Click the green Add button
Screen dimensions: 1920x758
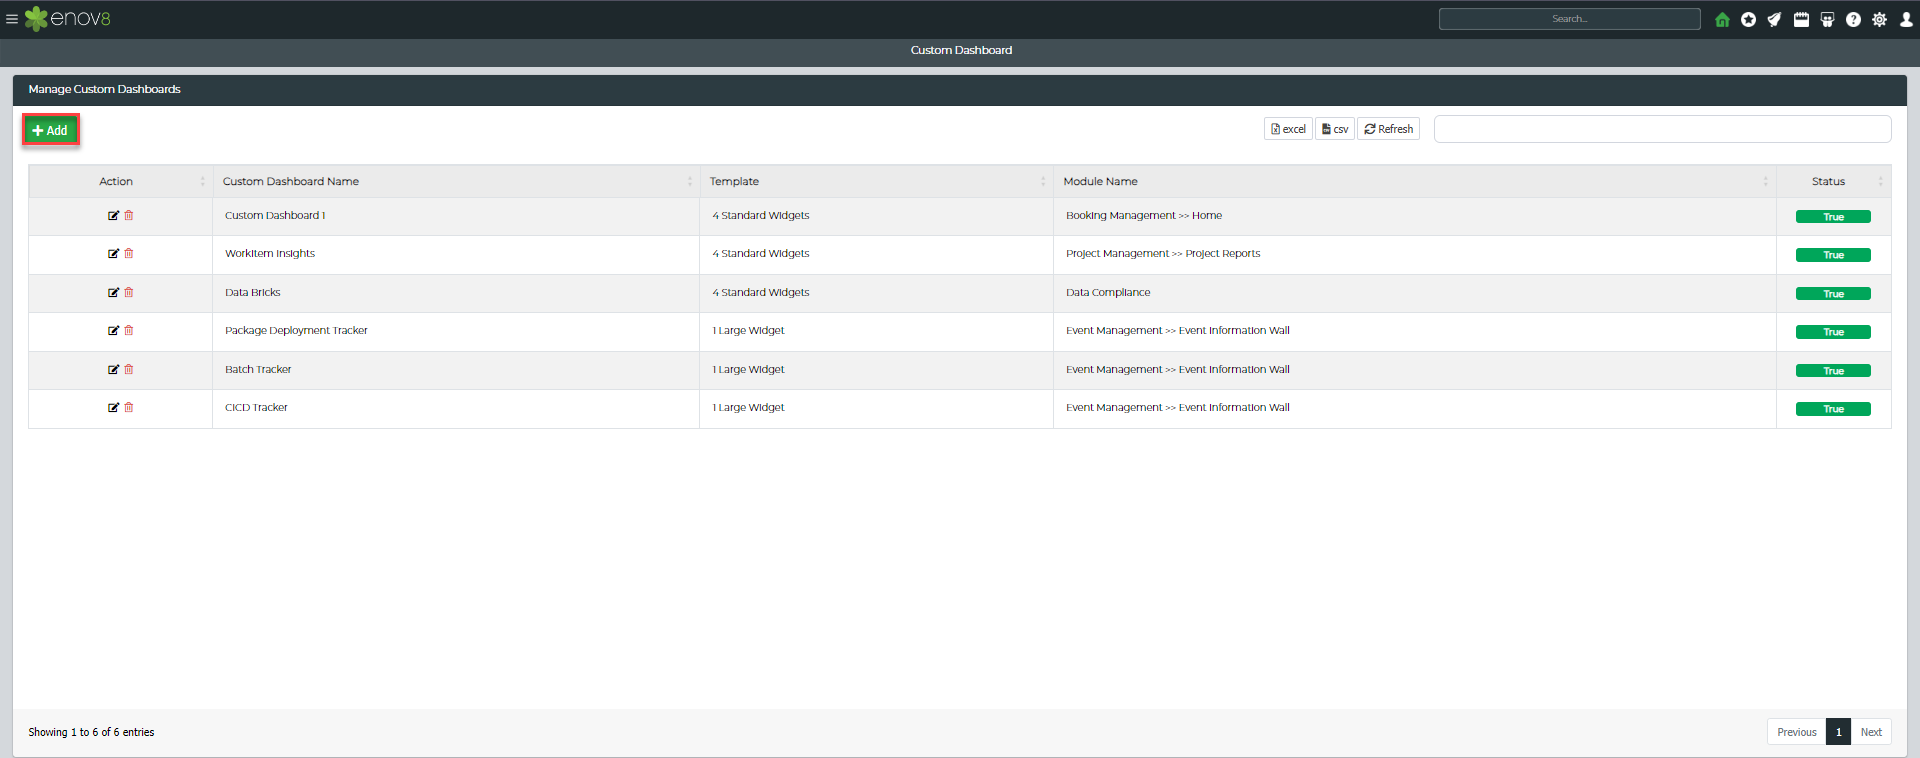pos(50,130)
